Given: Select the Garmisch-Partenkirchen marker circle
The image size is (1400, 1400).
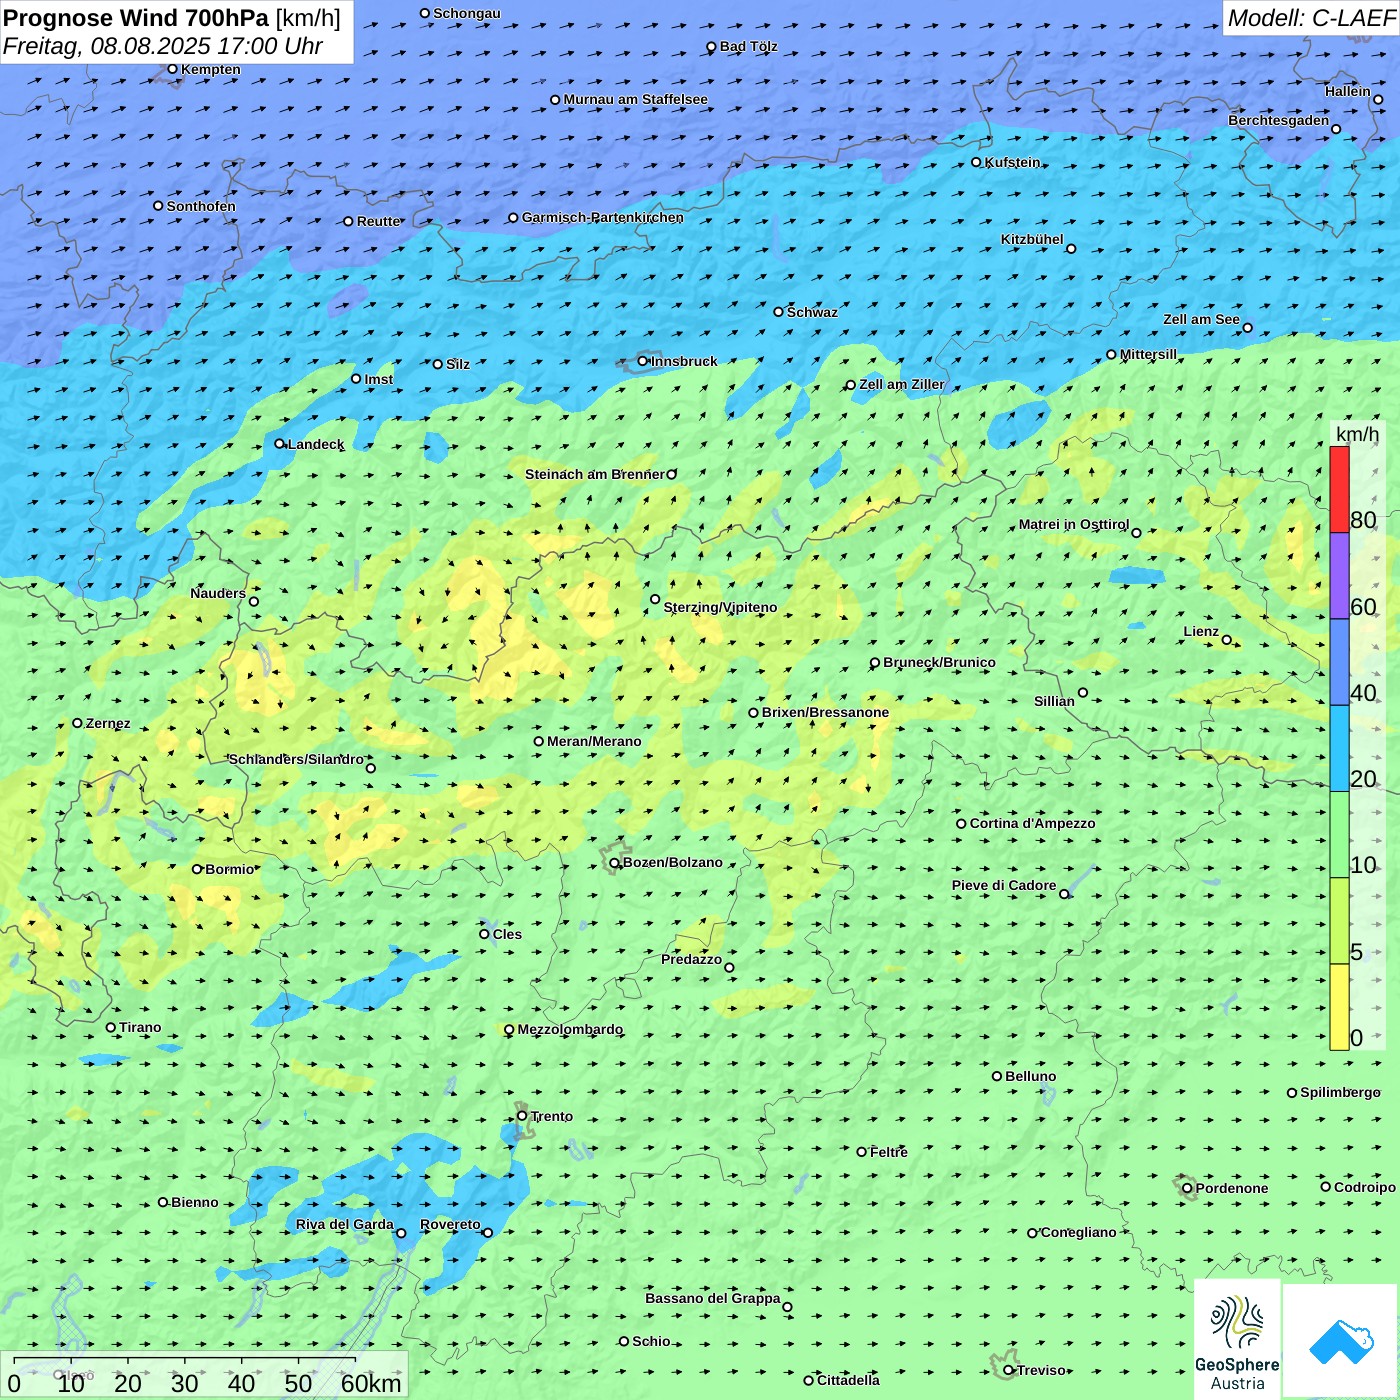Looking at the screenshot, I should click(x=513, y=218).
